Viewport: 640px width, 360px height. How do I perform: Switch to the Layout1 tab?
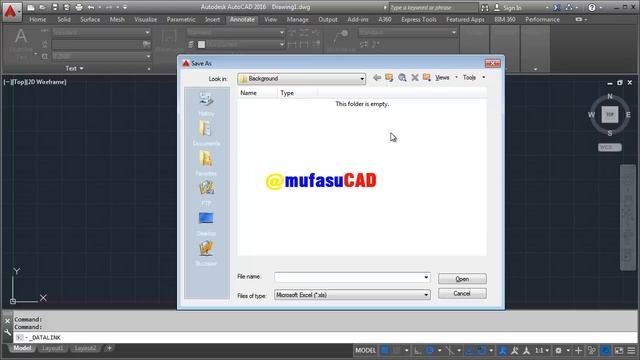pyautogui.click(x=53, y=348)
